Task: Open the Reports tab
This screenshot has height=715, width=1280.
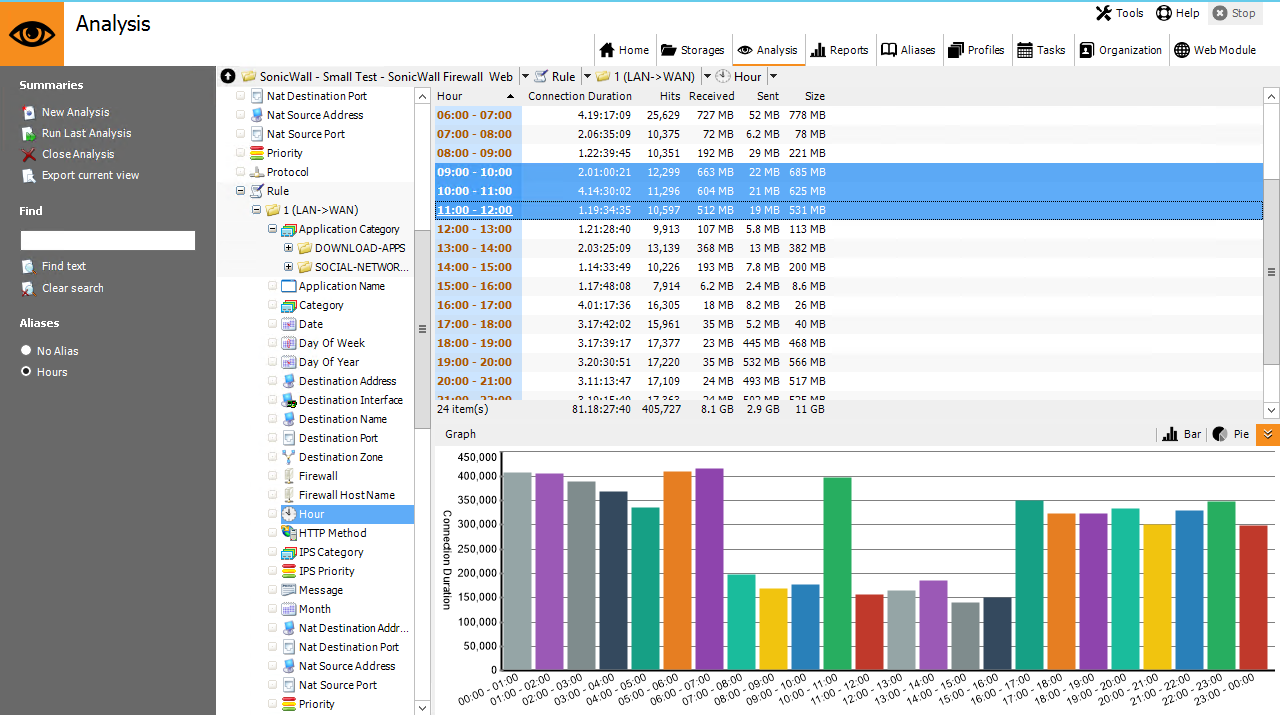Action: 839,50
